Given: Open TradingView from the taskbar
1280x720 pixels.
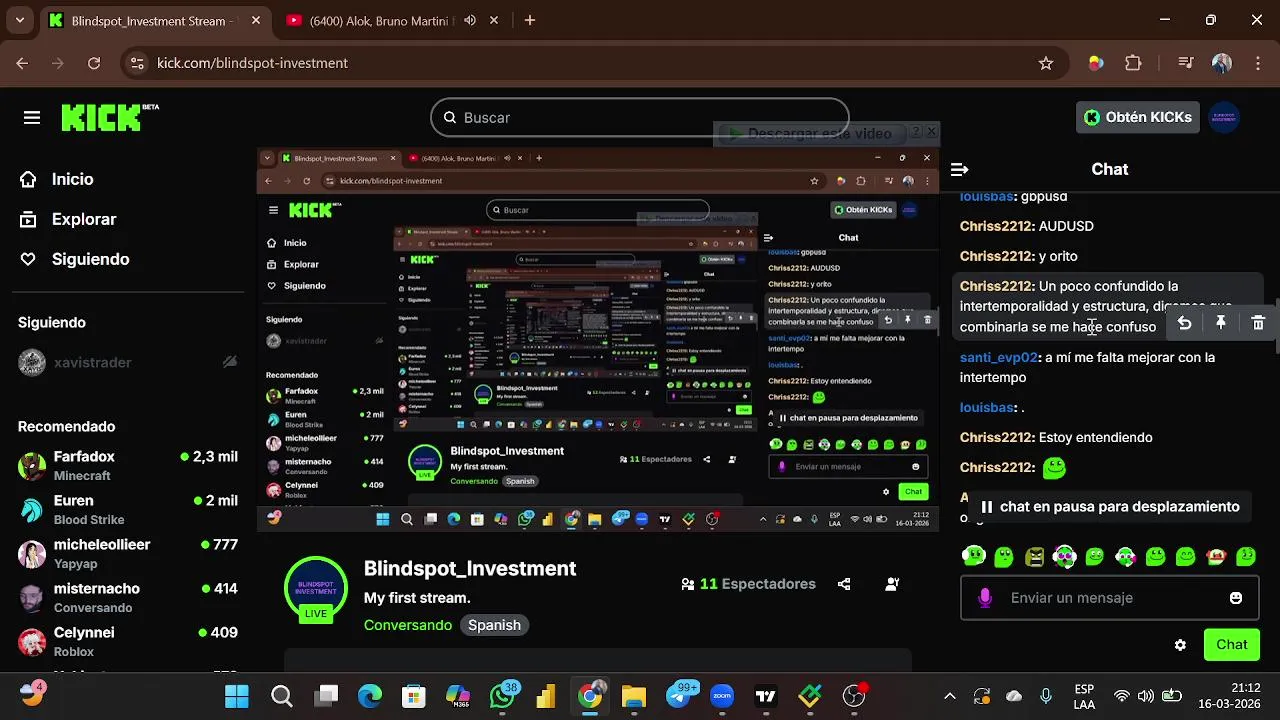Looking at the screenshot, I should click(766, 696).
